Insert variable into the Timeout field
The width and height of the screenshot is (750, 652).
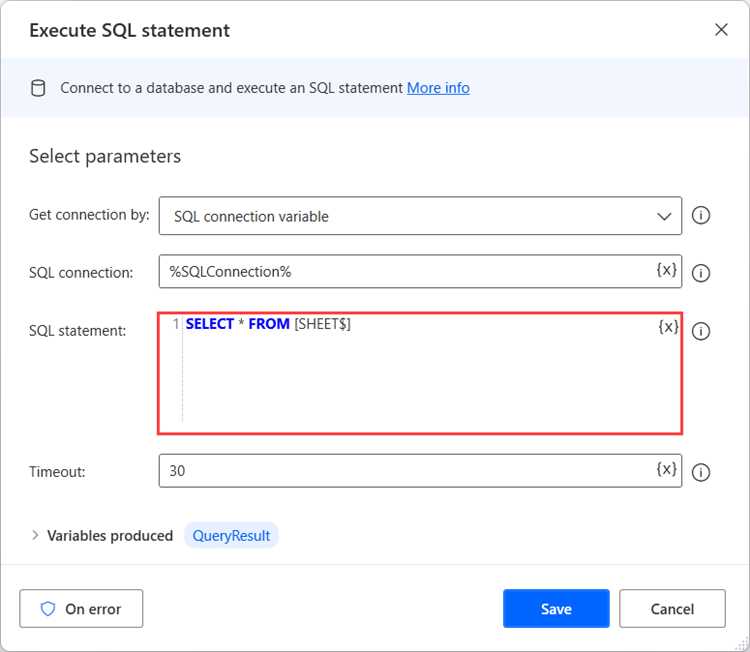[x=667, y=469]
